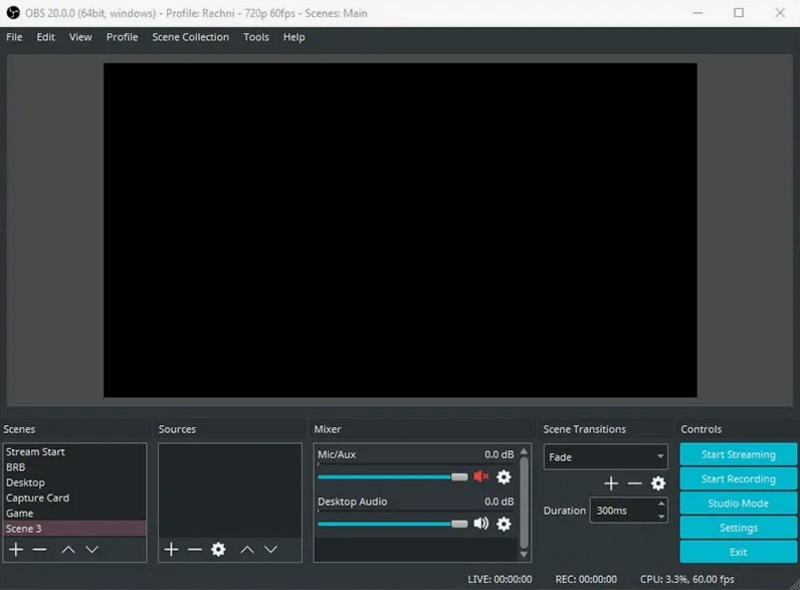
Task: Add a new source with plus icon
Action: click(x=171, y=549)
